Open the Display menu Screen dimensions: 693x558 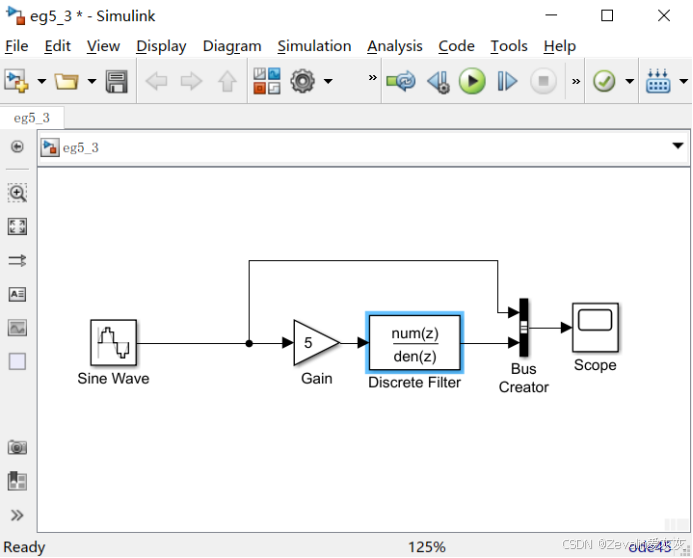(x=161, y=46)
